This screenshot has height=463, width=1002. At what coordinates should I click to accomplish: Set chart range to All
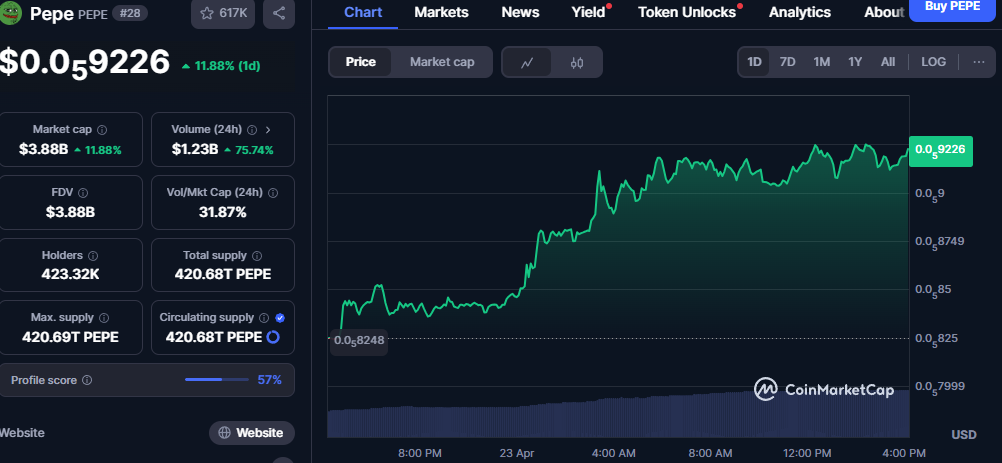point(888,62)
